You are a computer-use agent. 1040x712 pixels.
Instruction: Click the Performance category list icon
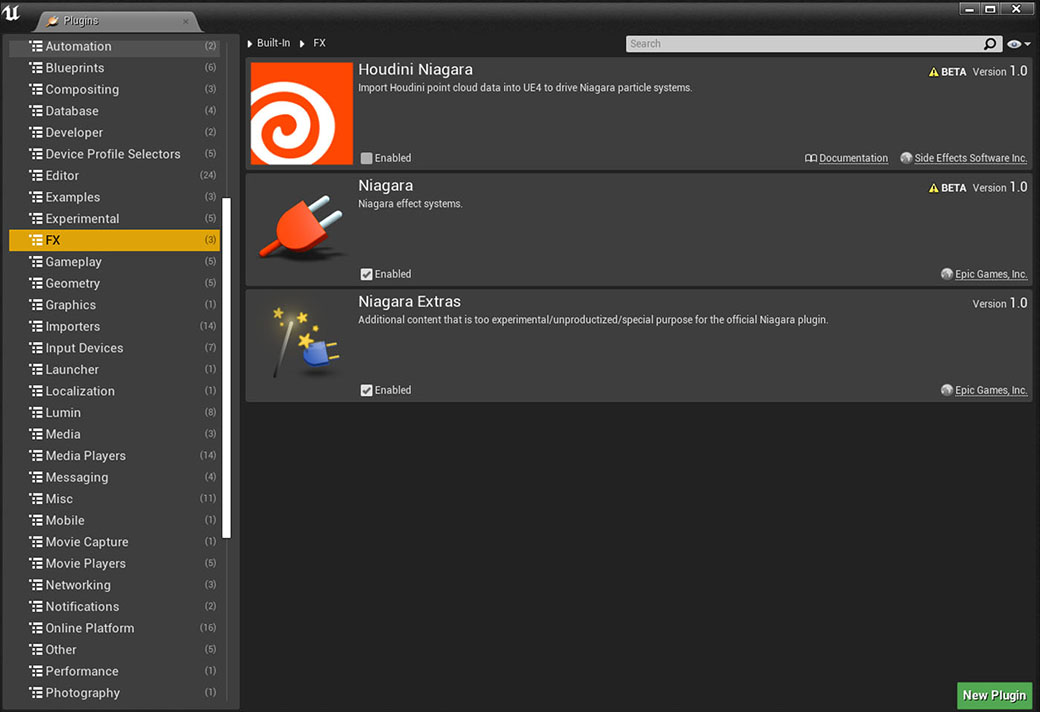click(36, 671)
